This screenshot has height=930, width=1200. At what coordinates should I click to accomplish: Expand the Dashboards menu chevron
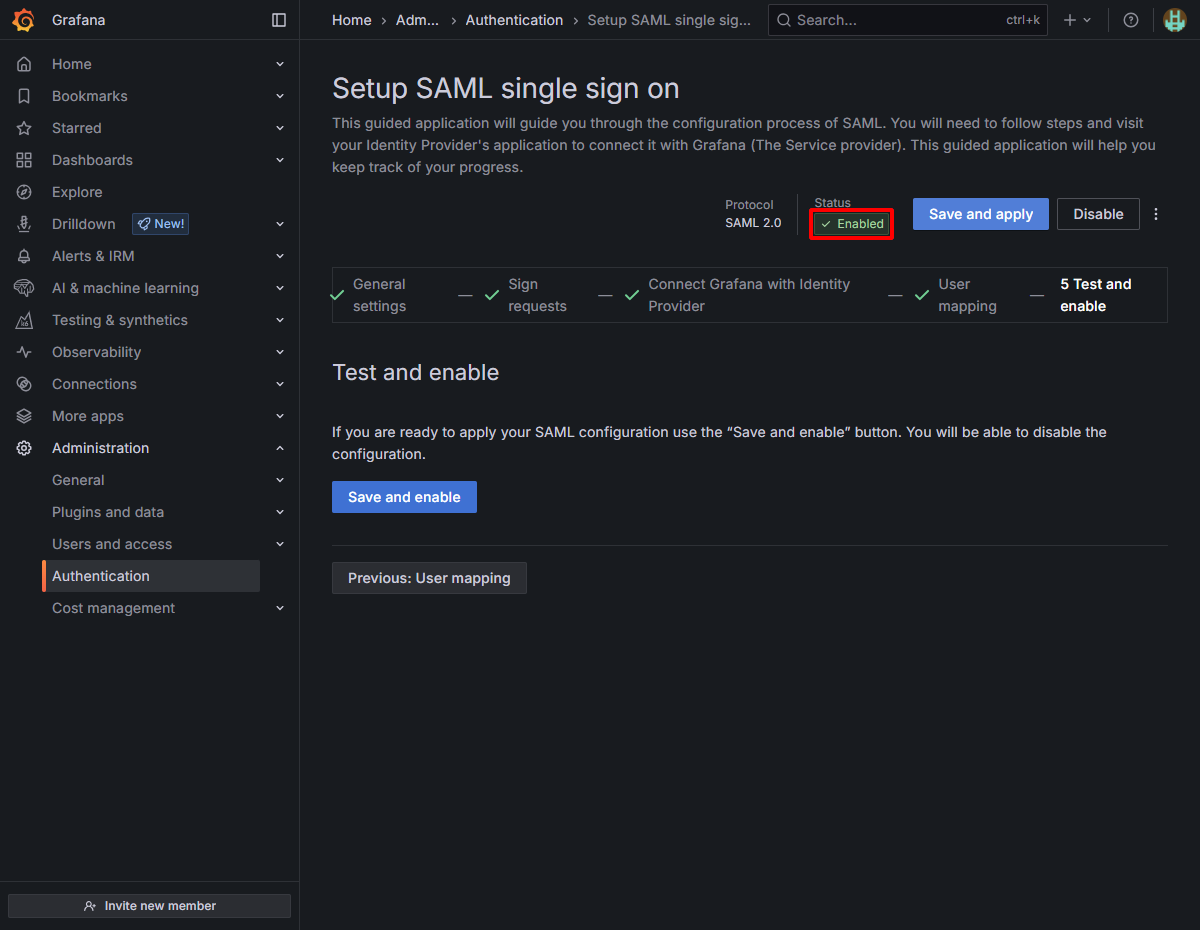pyautogui.click(x=280, y=160)
